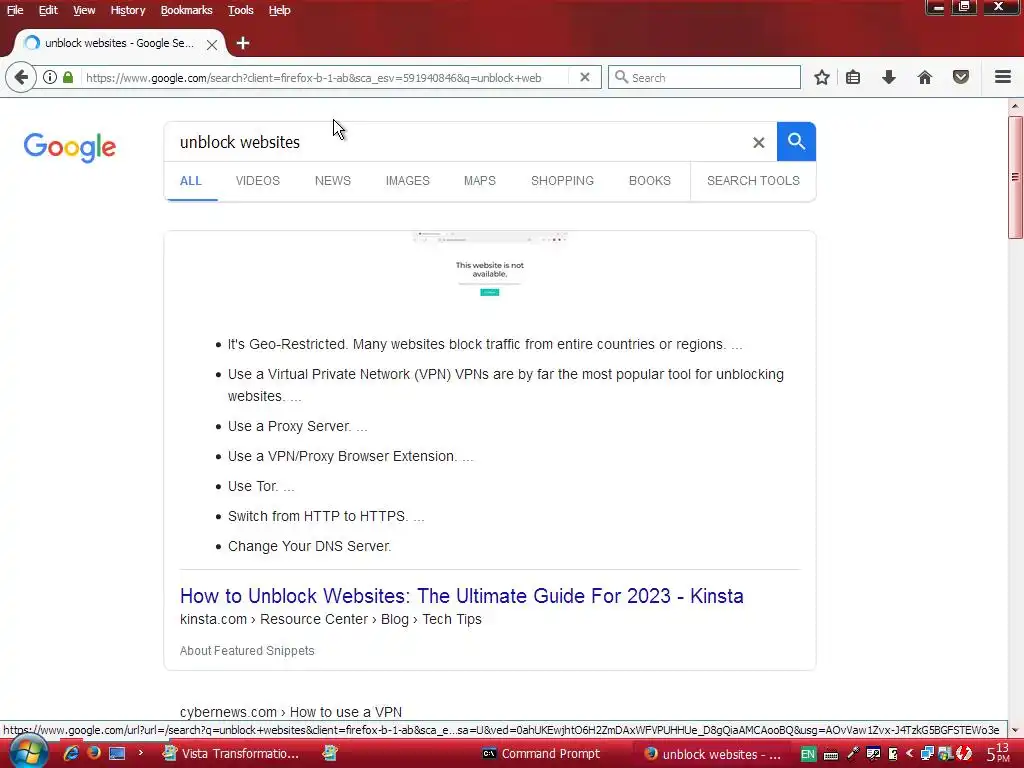The image size is (1024, 768).
Task: Click the taskbar clock showing 5:13 PM
Action: (x=998, y=754)
